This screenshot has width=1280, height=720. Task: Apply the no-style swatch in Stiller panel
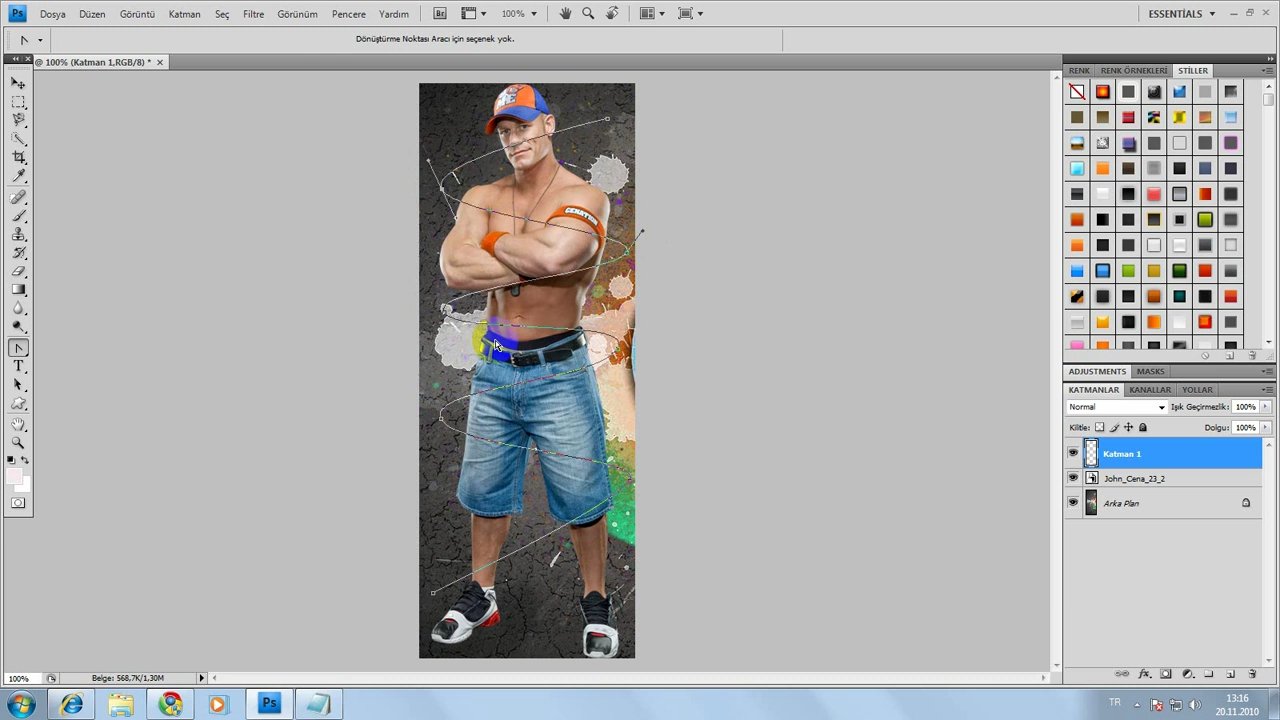pos(1077,92)
